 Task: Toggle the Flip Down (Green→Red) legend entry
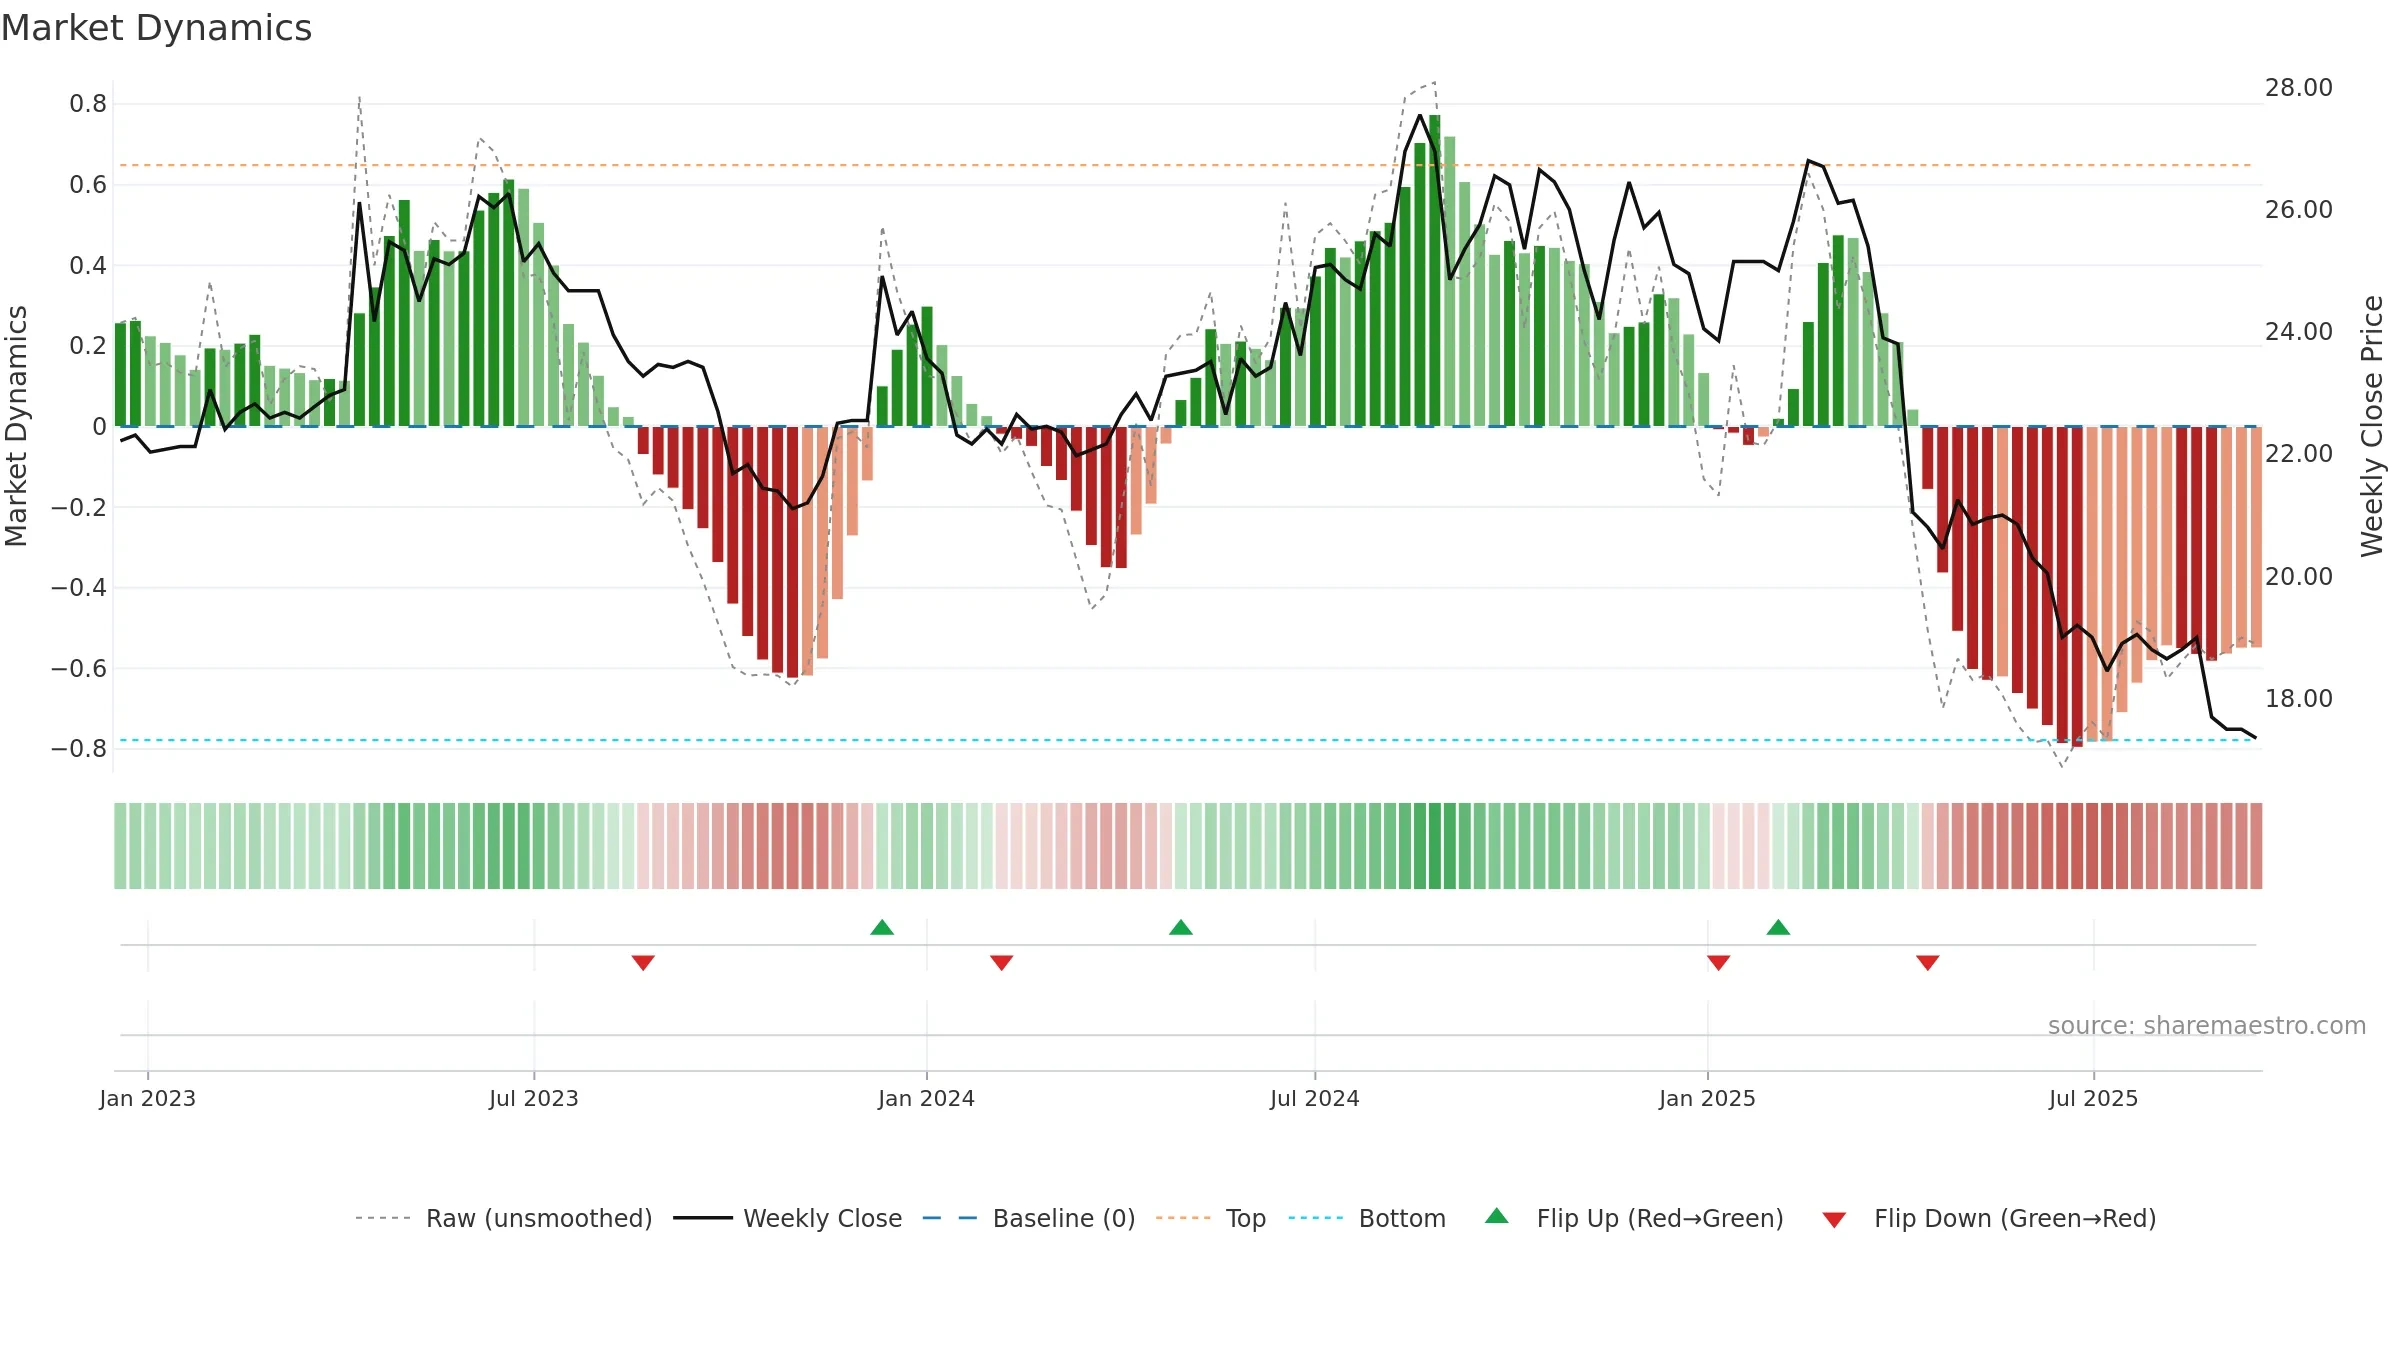[x=1988, y=1218]
